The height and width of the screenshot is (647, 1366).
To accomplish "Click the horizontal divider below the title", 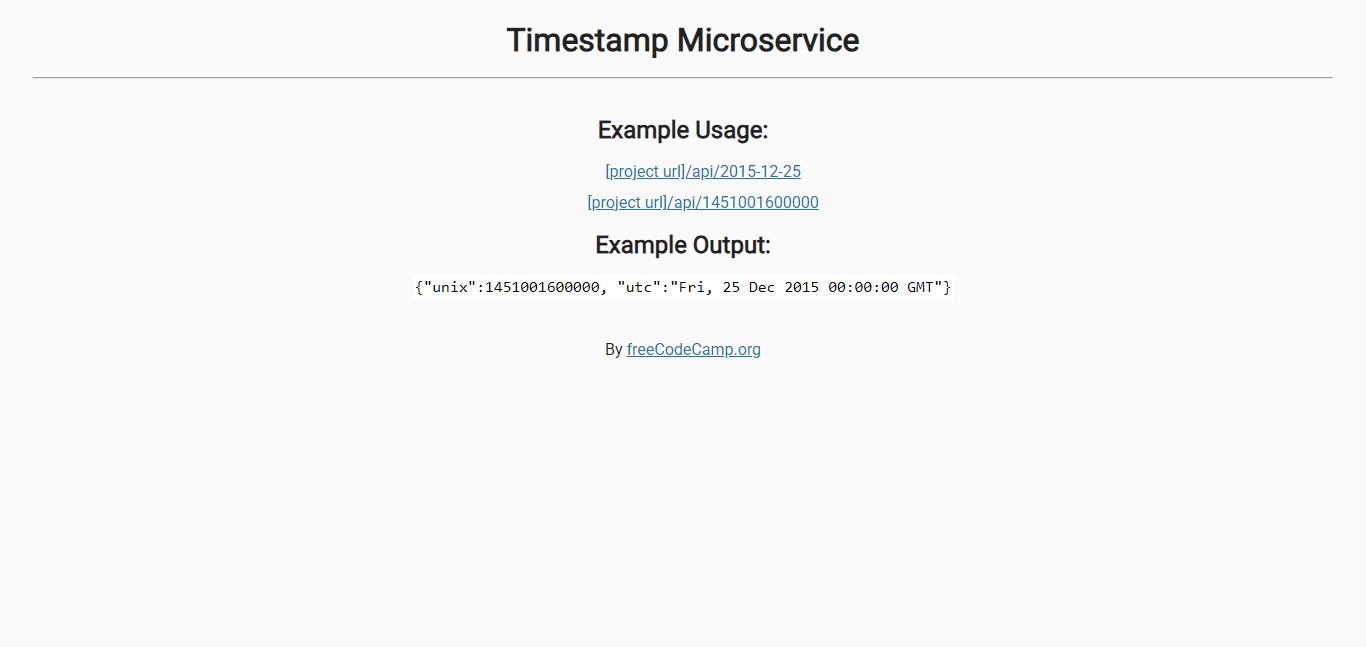I will [683, 77].
